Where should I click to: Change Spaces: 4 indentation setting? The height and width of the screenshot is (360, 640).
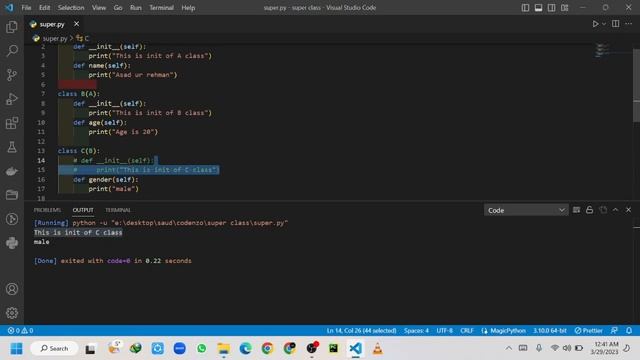pos(416,330)
